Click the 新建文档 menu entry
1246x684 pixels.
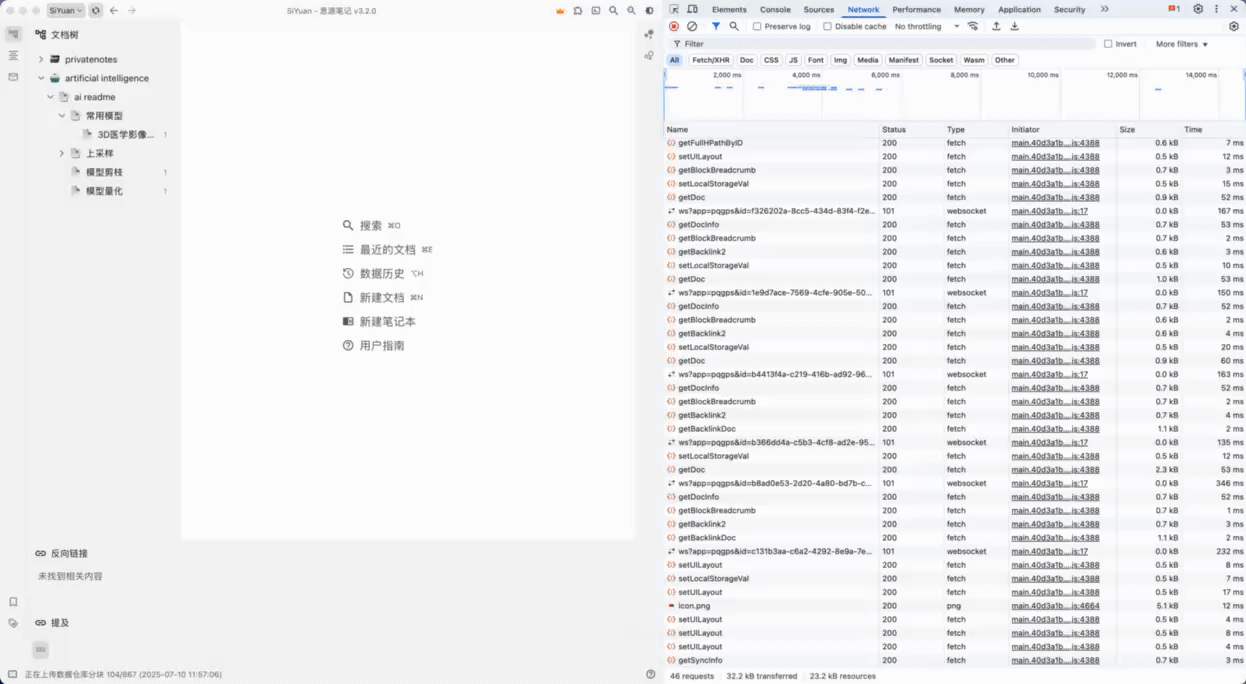(383, 297)
